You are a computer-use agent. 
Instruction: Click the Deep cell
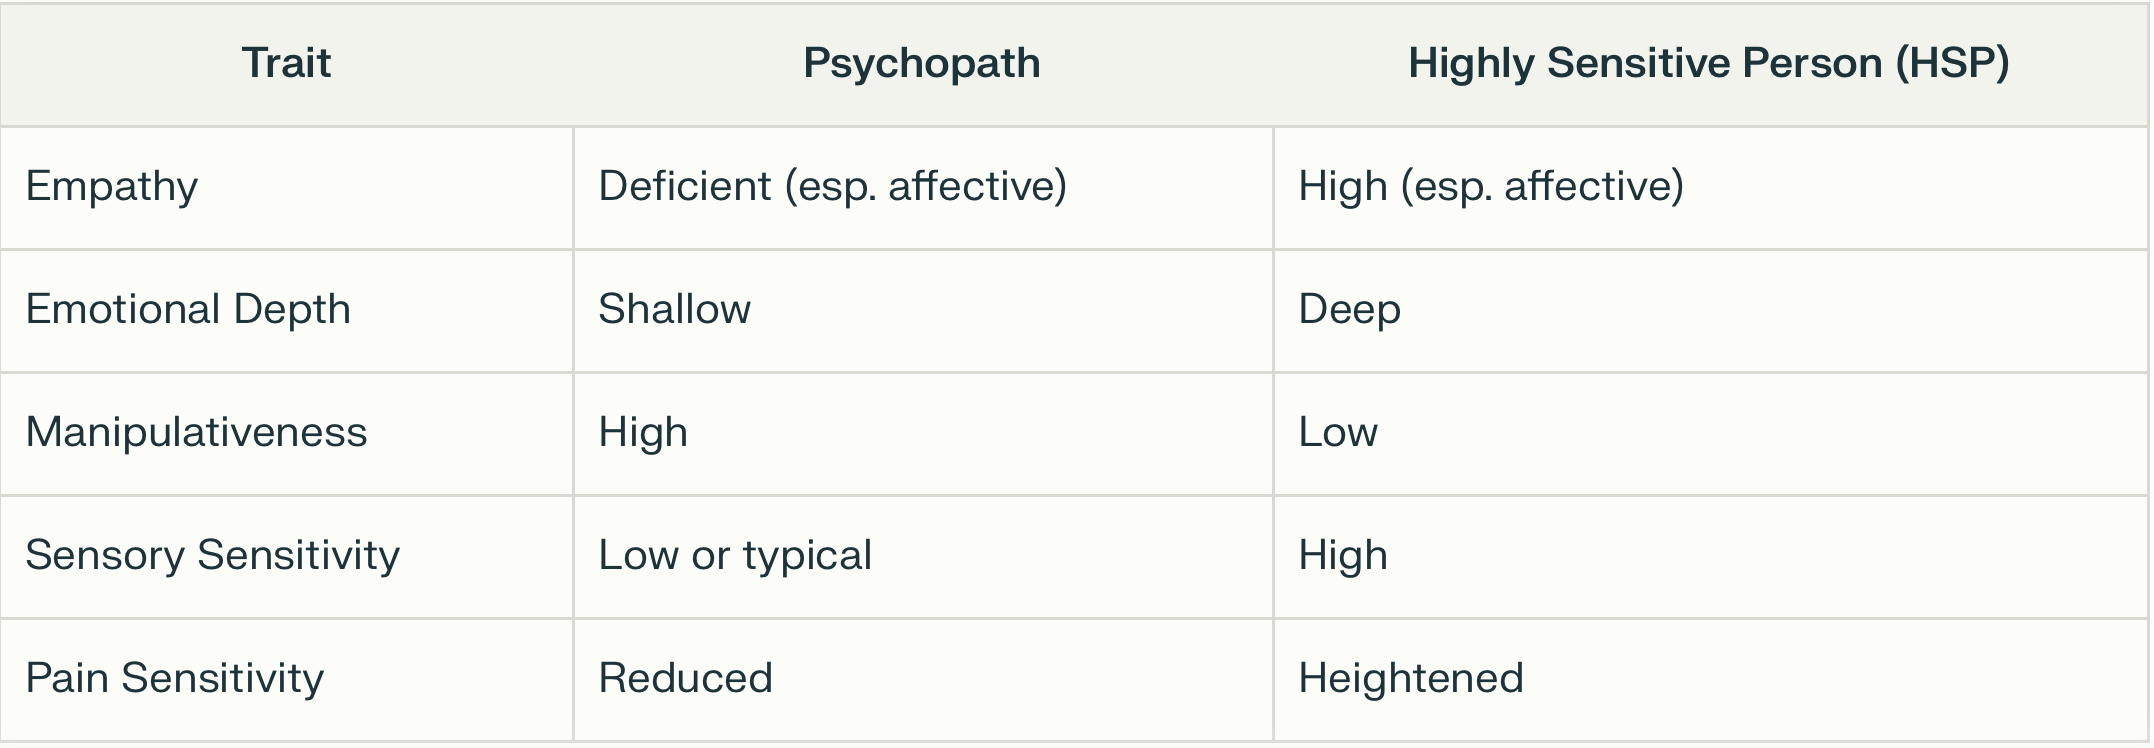[x=1349, y=310]
